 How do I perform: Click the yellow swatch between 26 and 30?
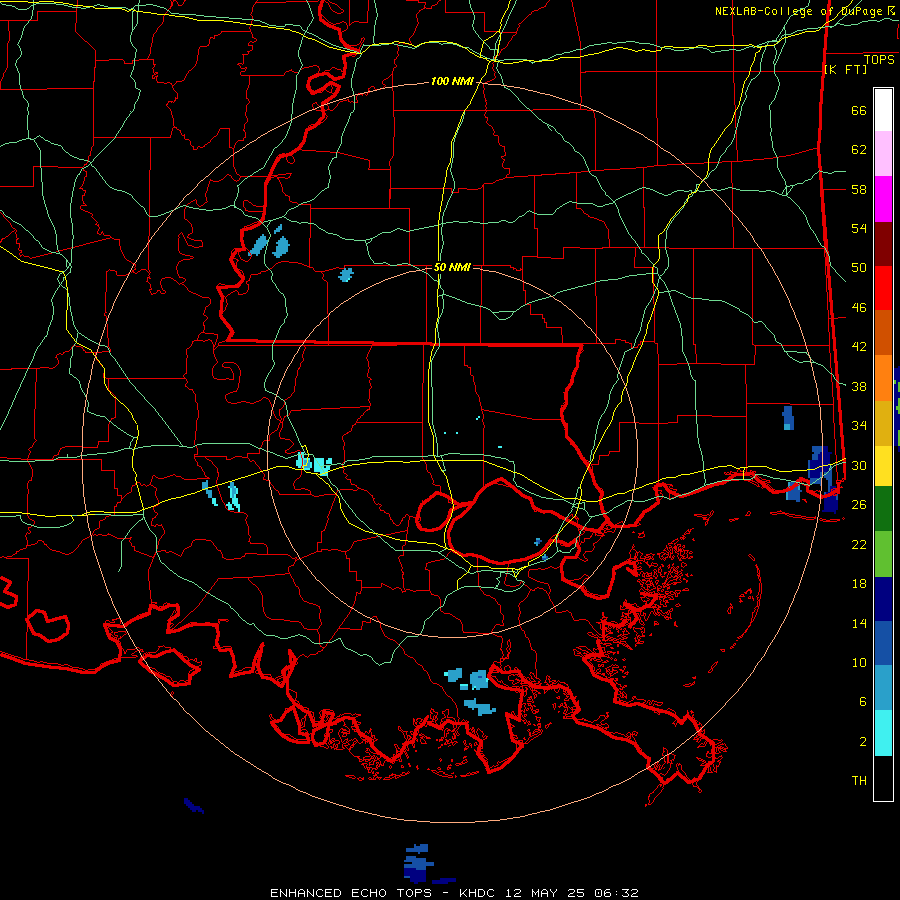click(x=883, y=466)
